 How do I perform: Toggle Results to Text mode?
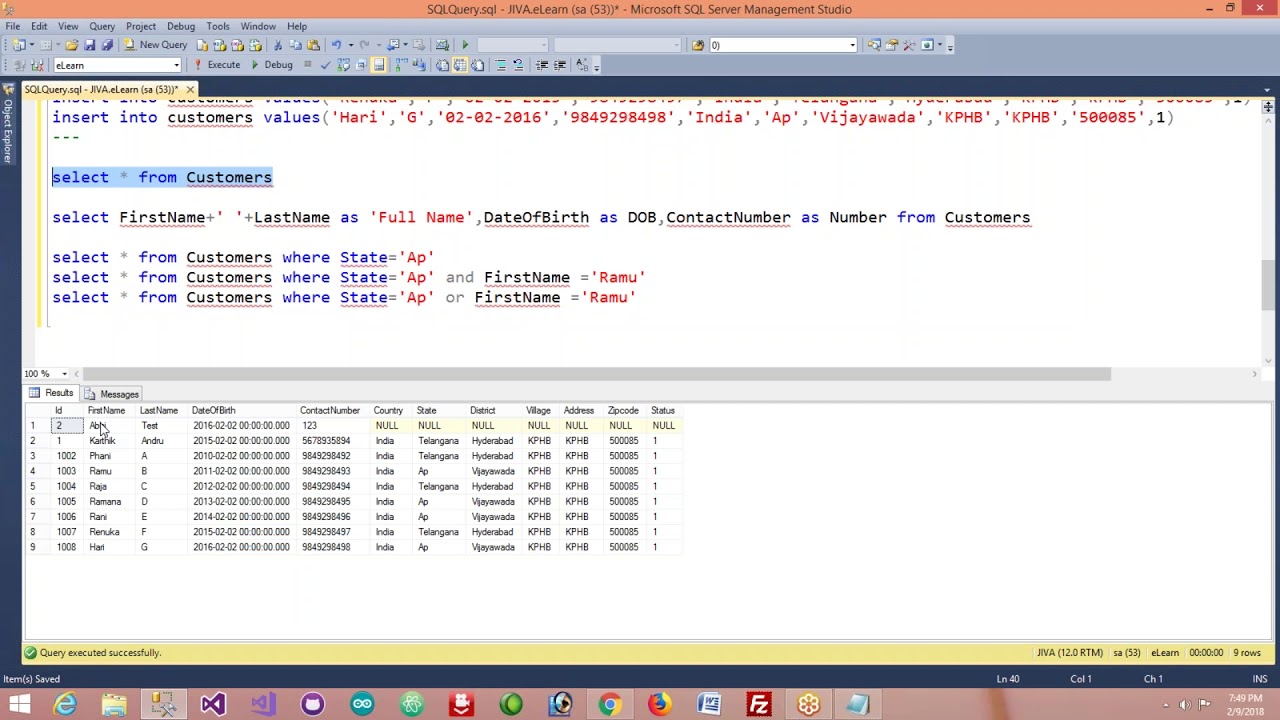tap(443, 65)
